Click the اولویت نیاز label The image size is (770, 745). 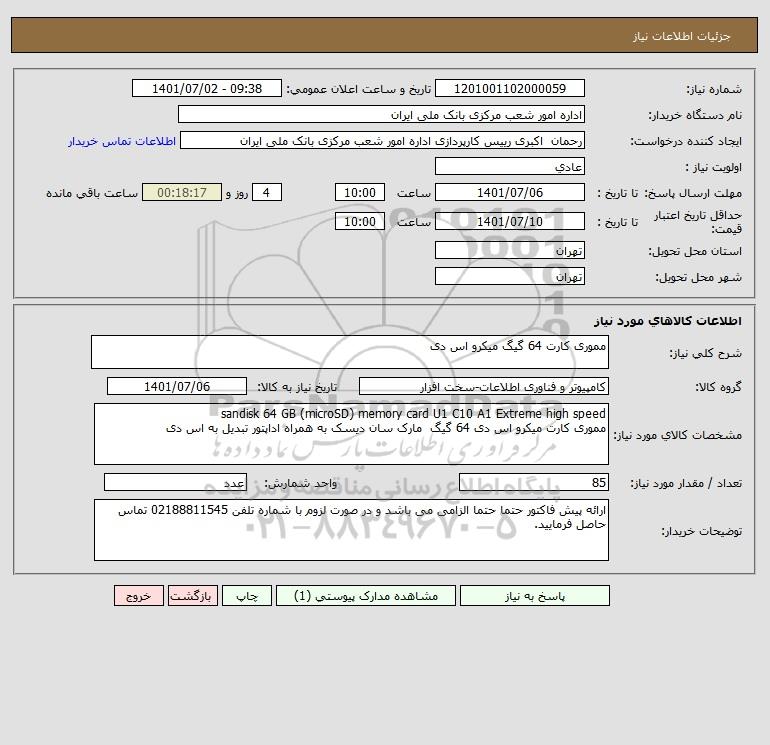click(x=714, y=167)
